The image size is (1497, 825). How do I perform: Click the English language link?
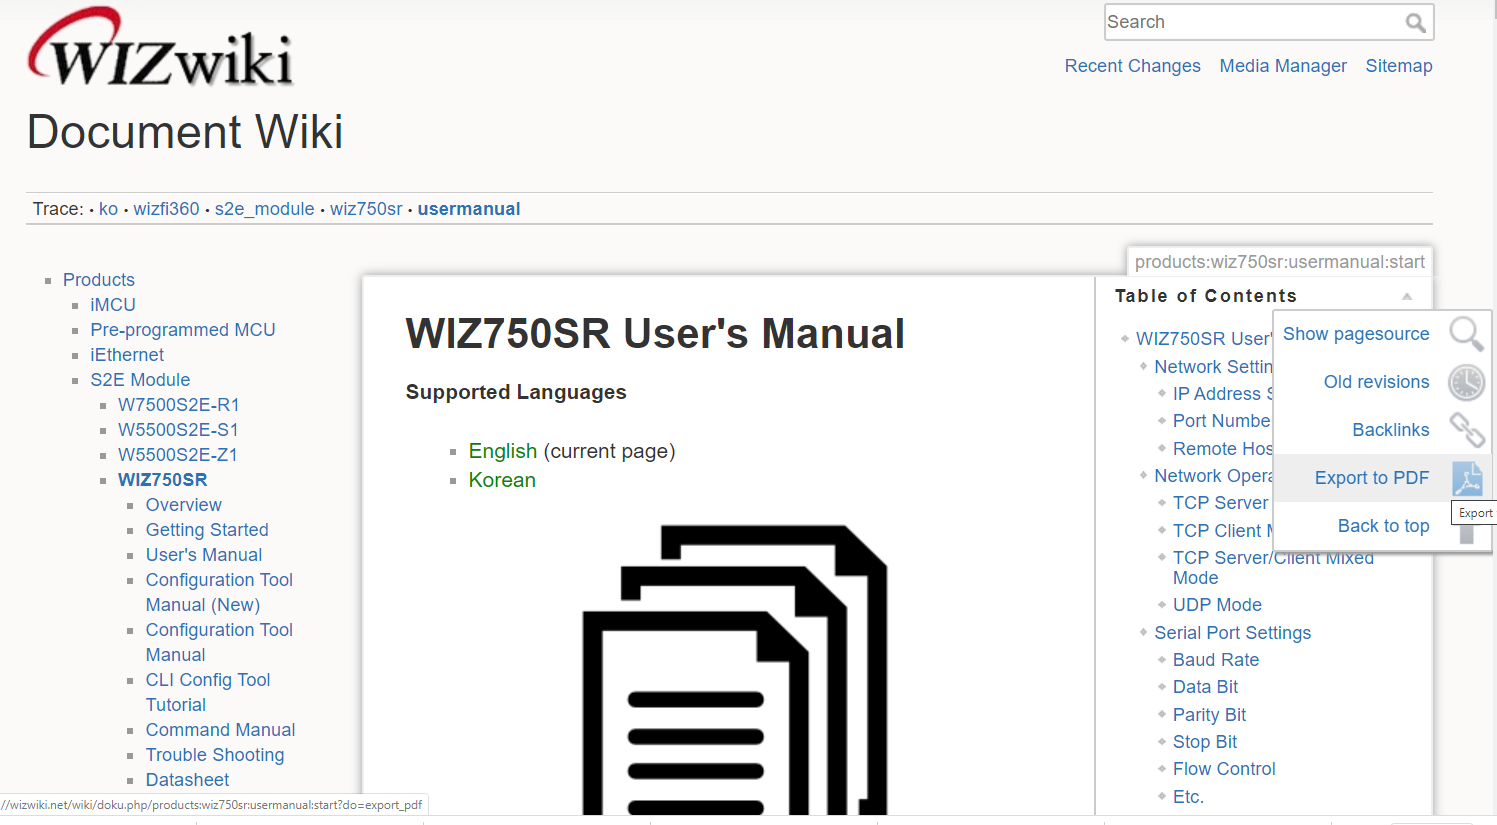click(x=502, y=451)
